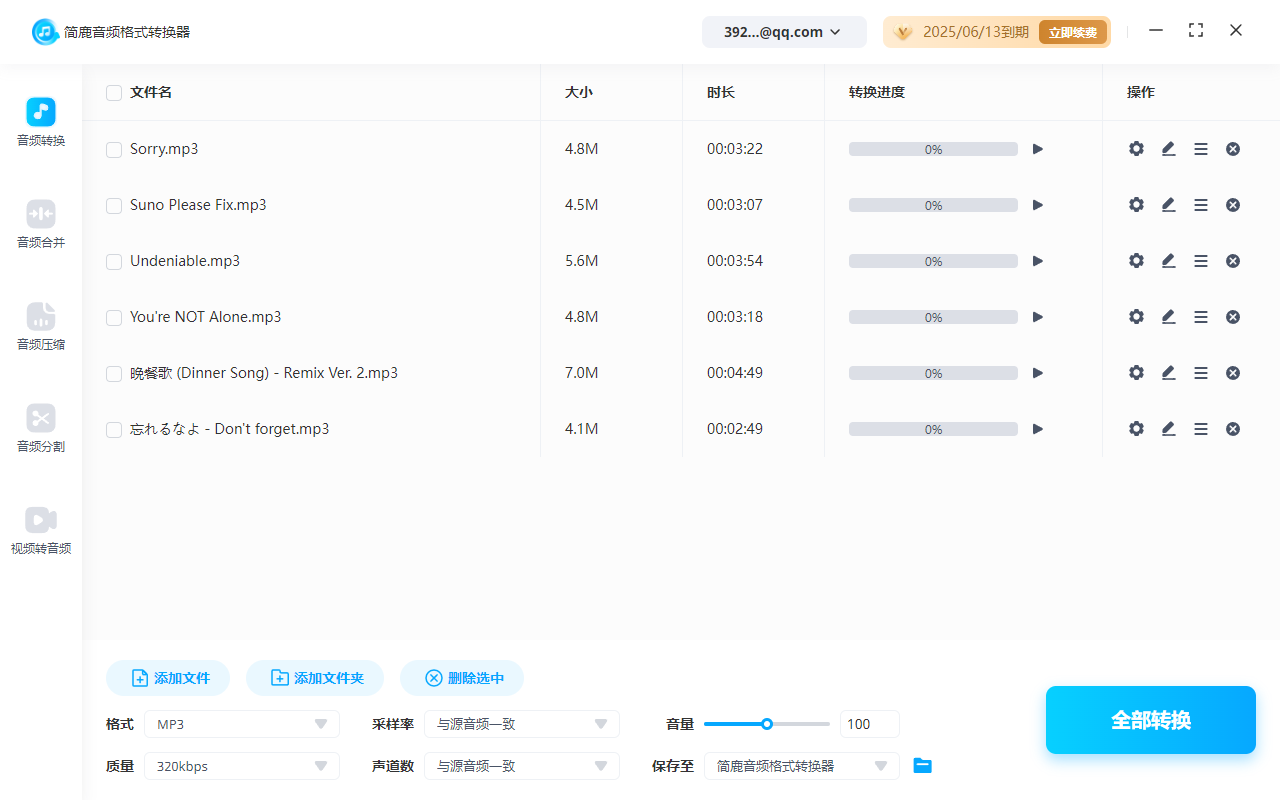Switch to the 音频转换 tab in sidebar
The width and height of the screenshot is (1280, 800).
(40, 120)
